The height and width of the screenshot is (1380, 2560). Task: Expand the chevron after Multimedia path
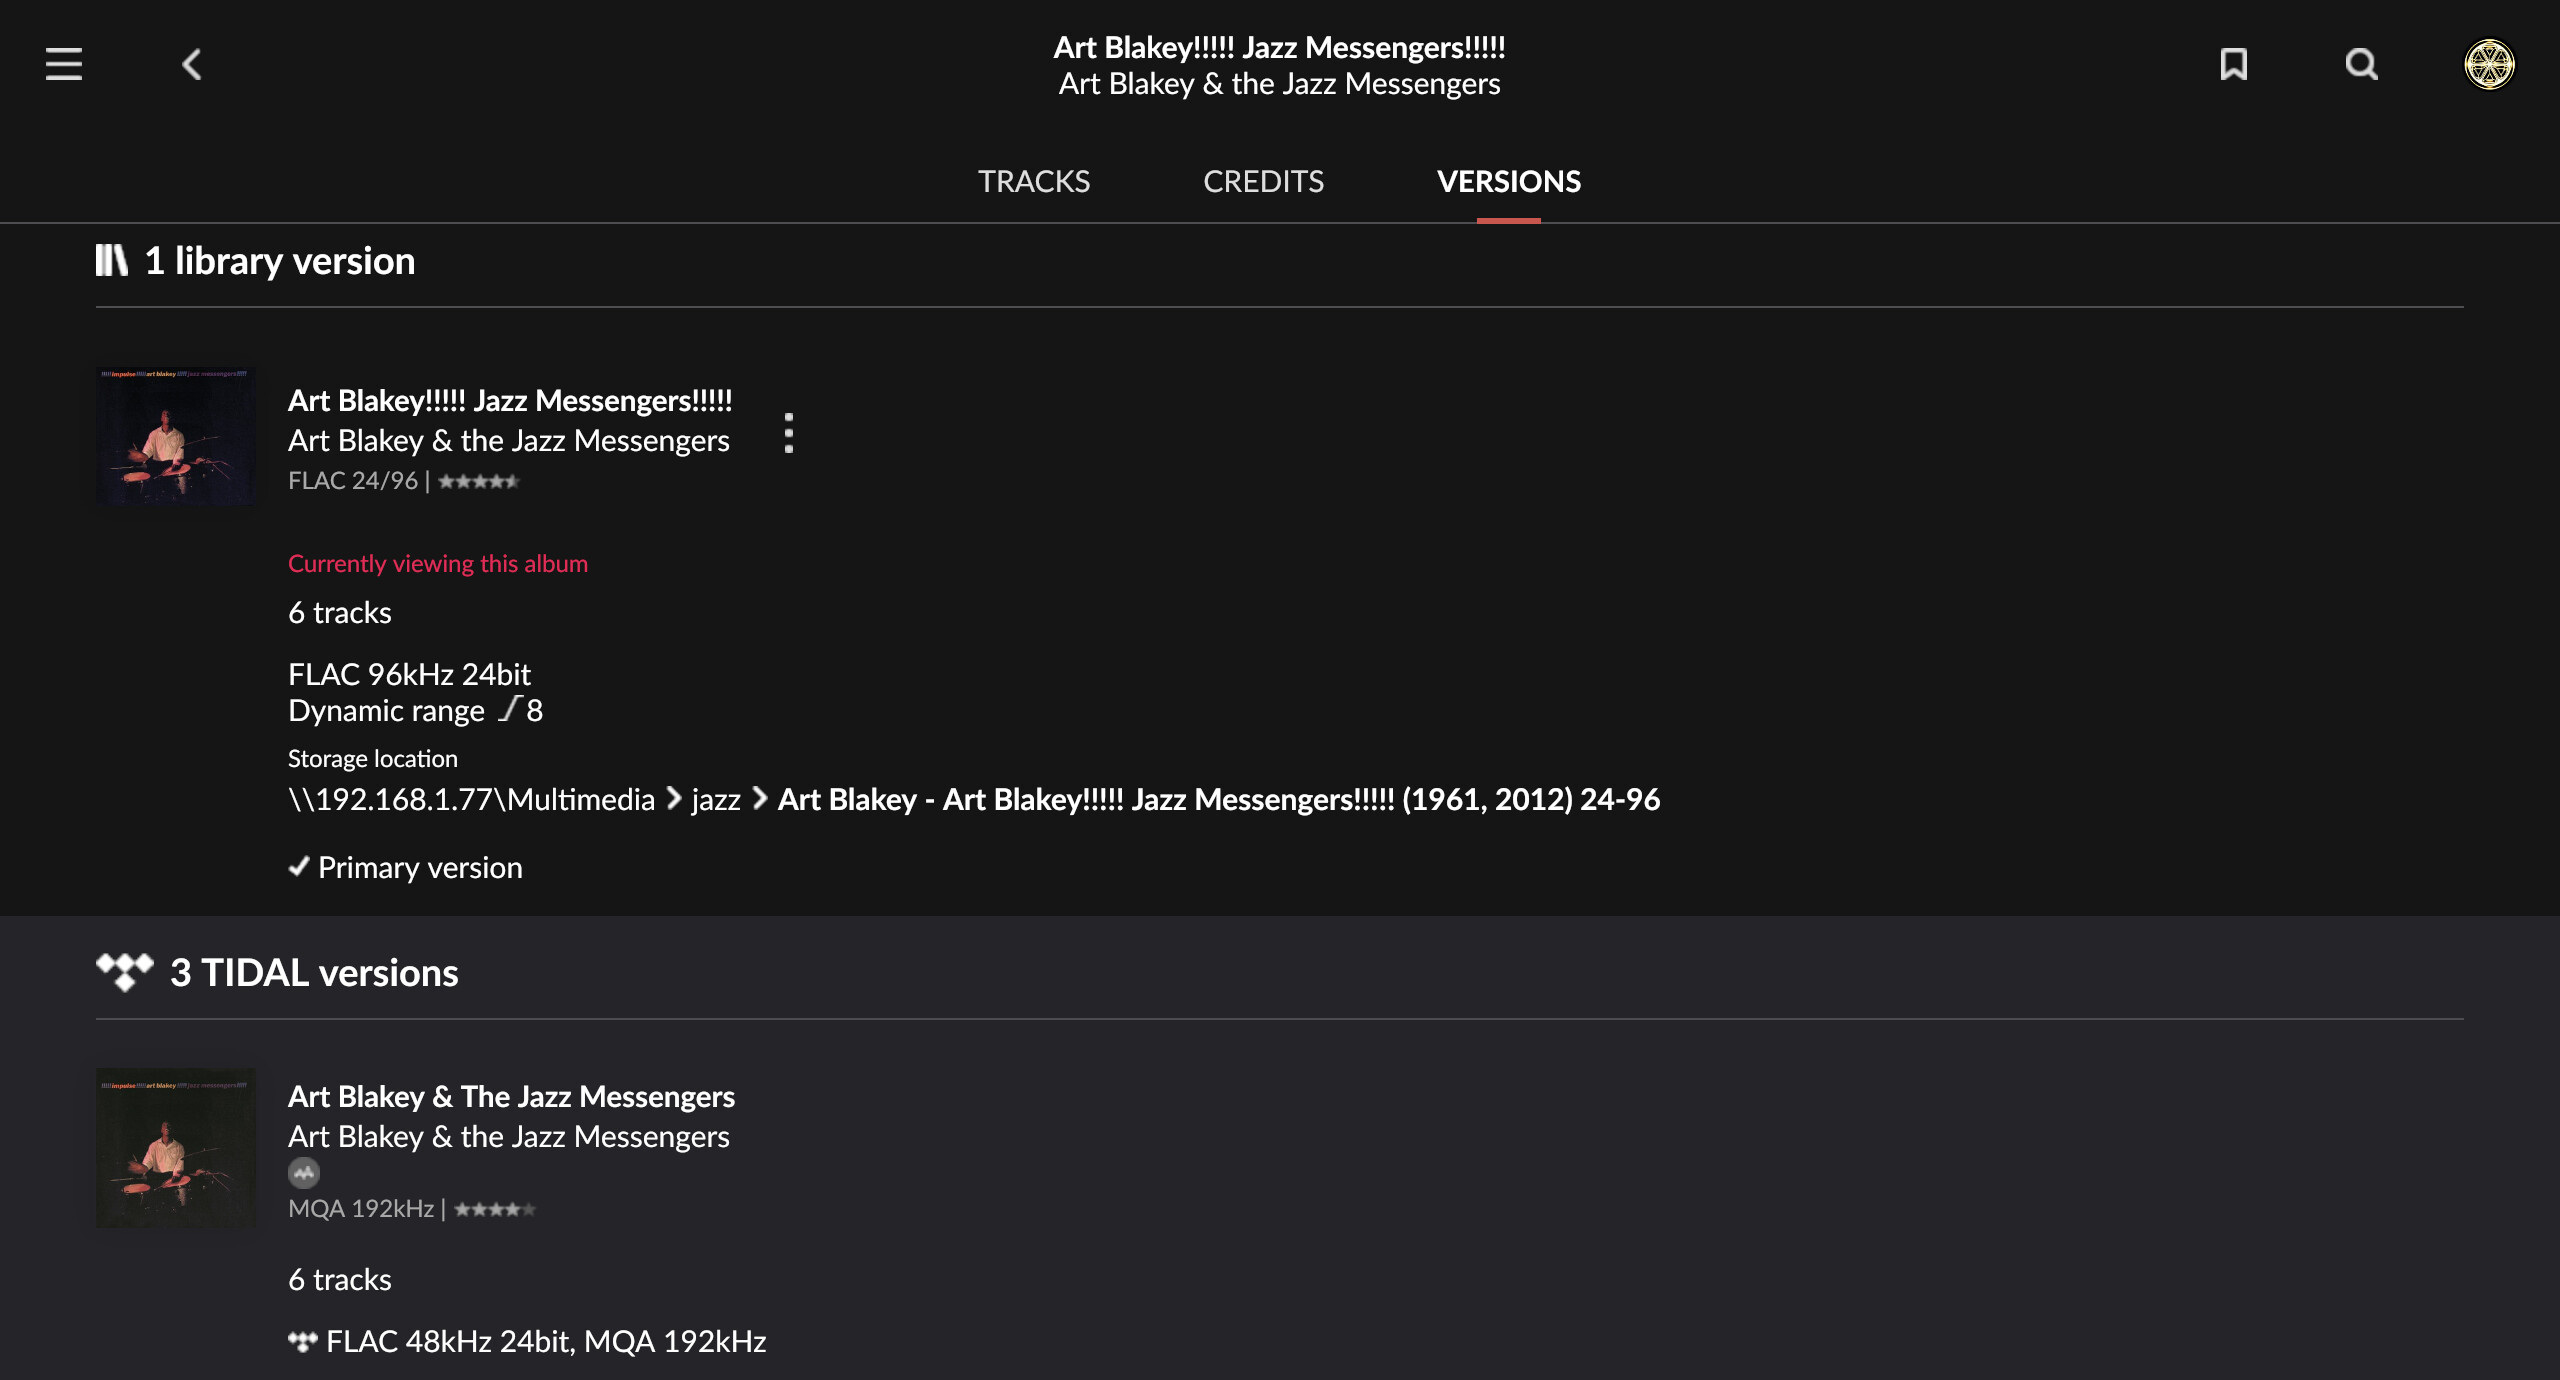674,798
